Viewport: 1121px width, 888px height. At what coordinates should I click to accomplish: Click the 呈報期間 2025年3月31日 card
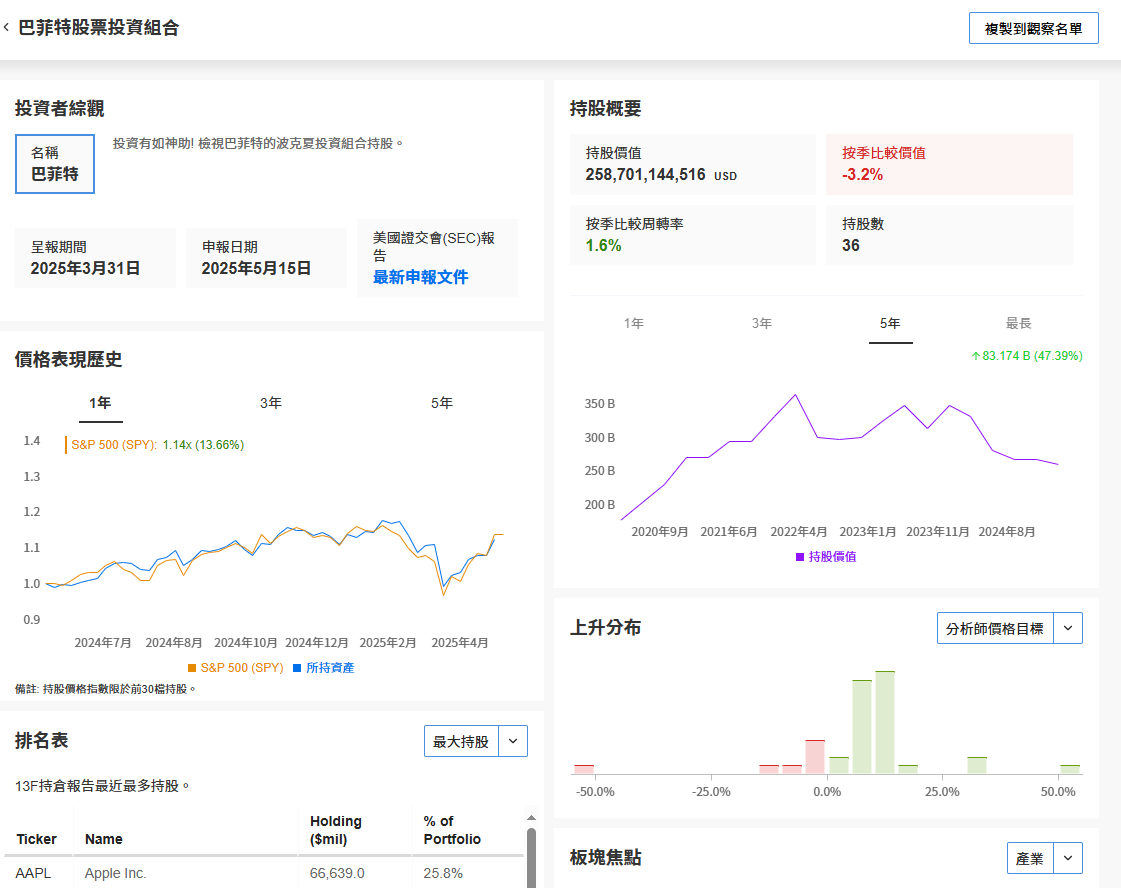click(x=95, y=258)
